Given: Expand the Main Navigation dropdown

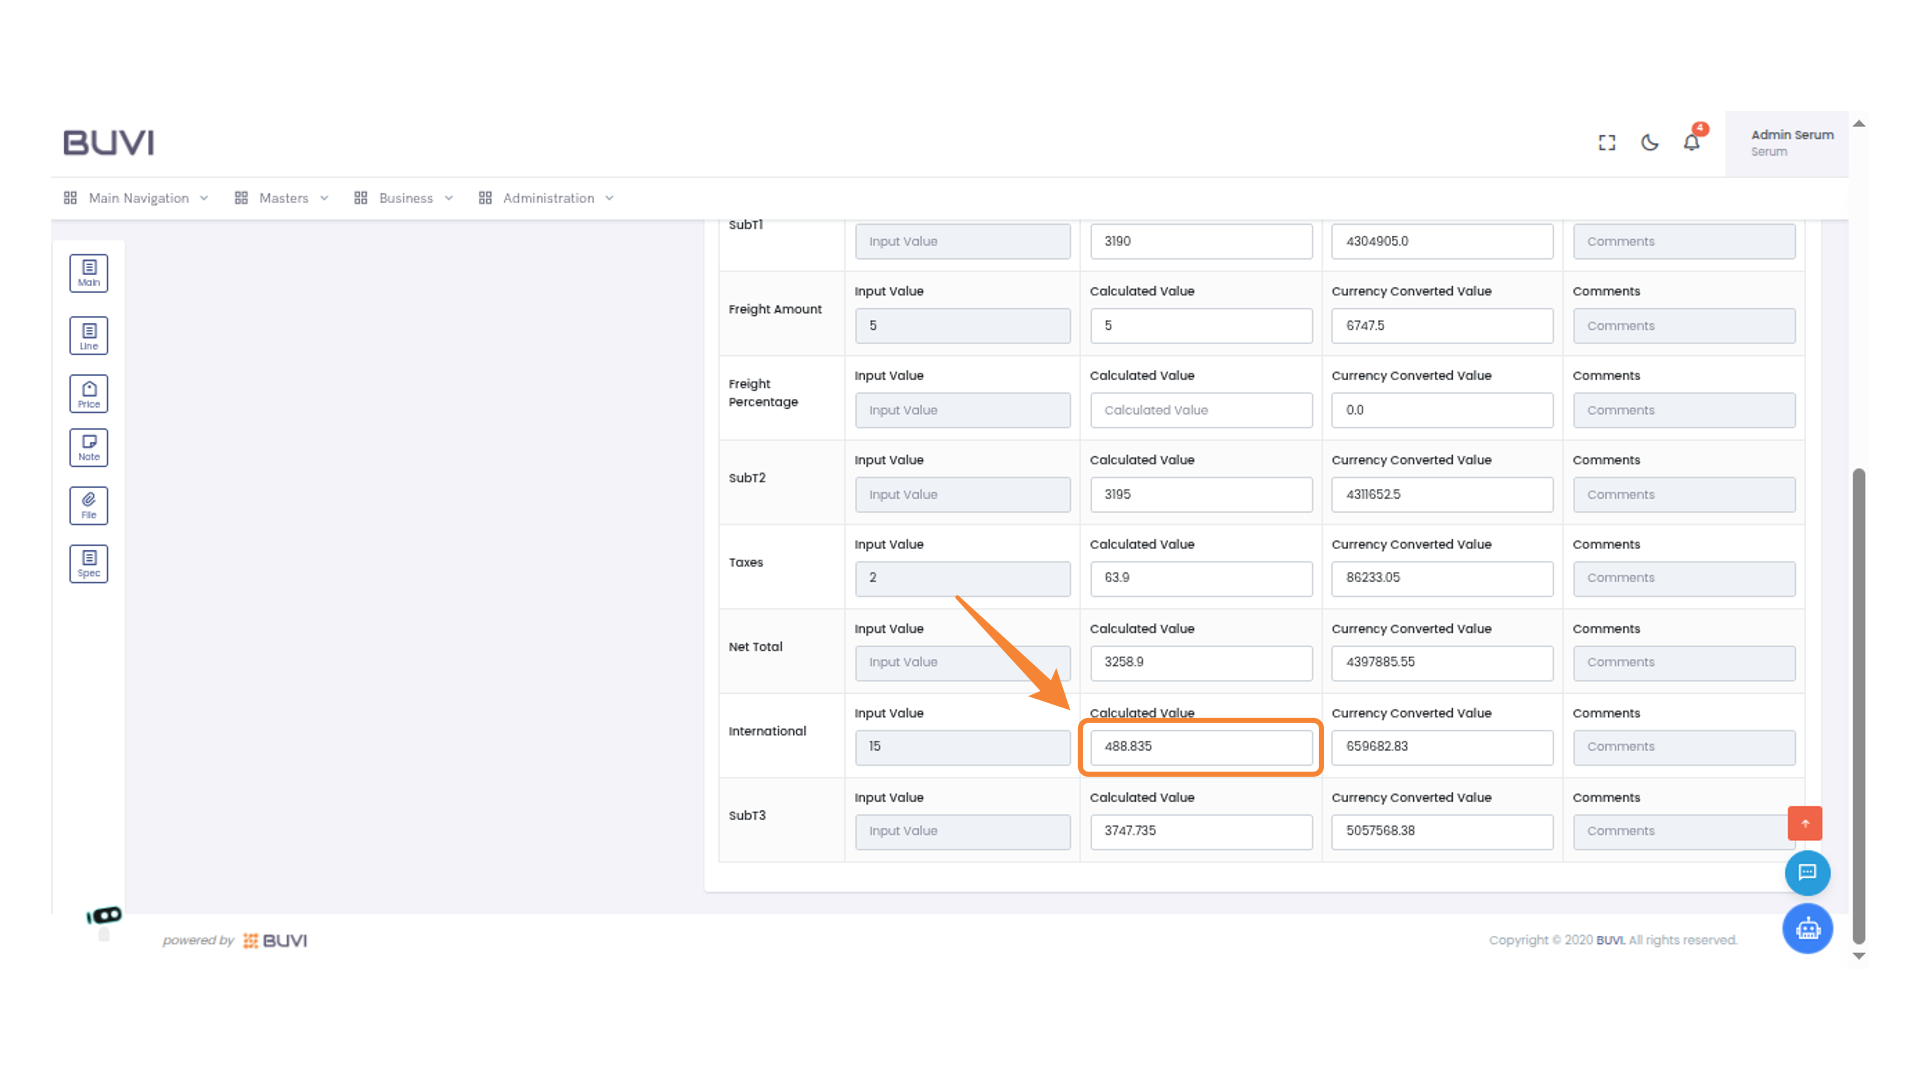Looking at the screenshot, I should (137, 198).
